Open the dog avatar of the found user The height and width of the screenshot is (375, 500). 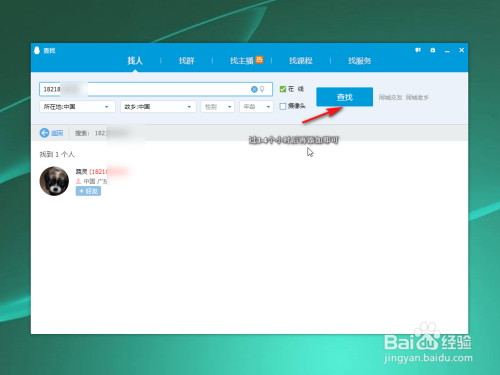(54, 181)
